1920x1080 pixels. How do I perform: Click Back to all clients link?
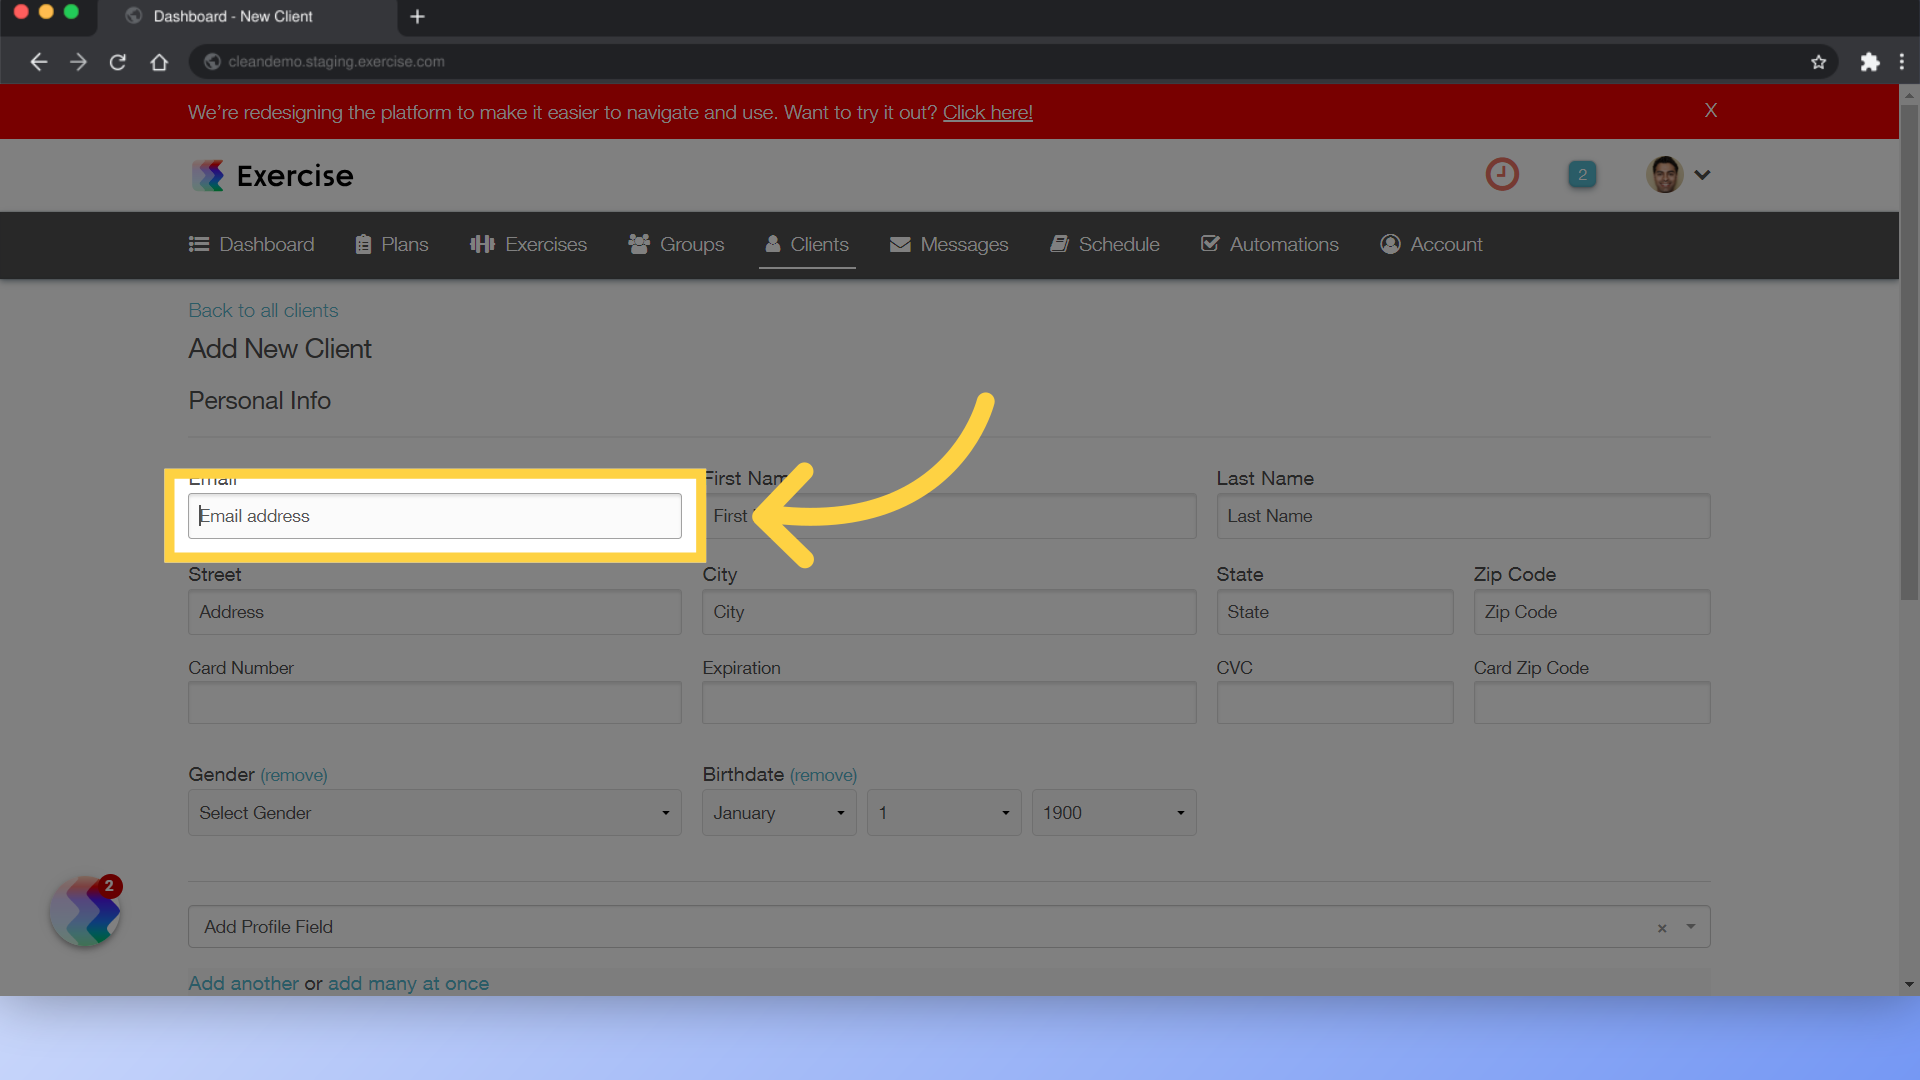coord(262,310)
